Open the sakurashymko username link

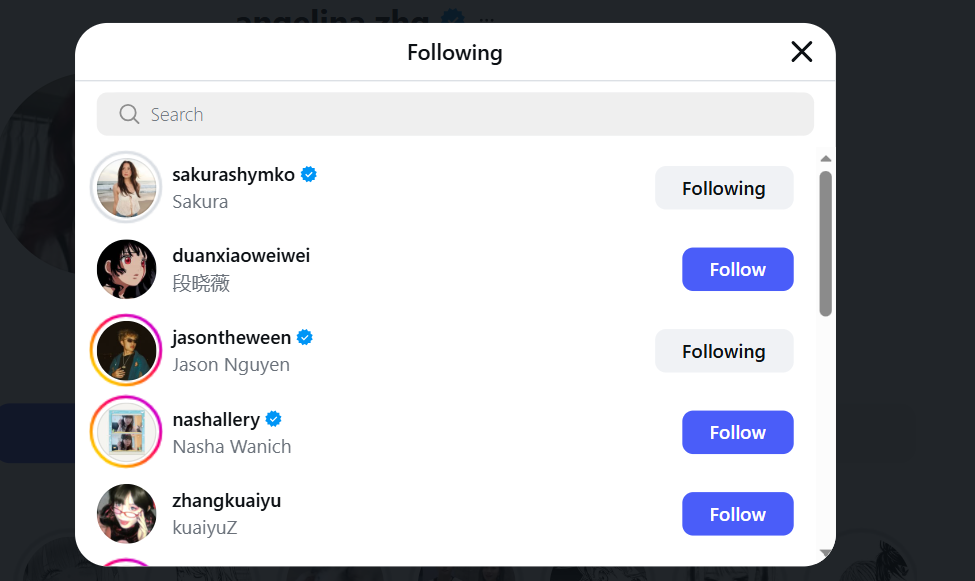233,175
